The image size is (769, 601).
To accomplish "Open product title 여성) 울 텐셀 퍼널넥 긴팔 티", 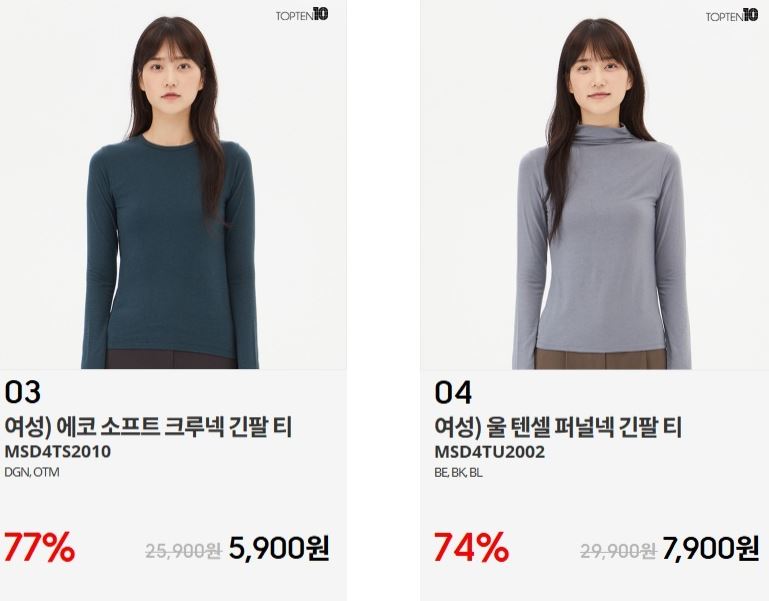I will pos(558,426).
